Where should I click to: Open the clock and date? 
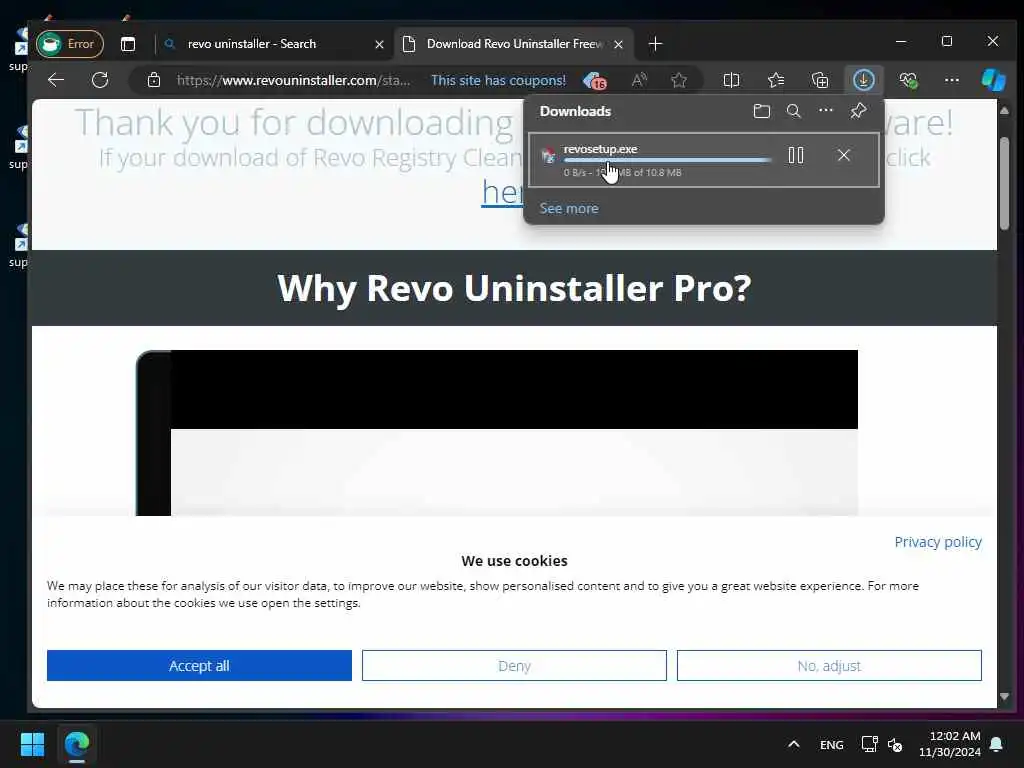[949, 744]
